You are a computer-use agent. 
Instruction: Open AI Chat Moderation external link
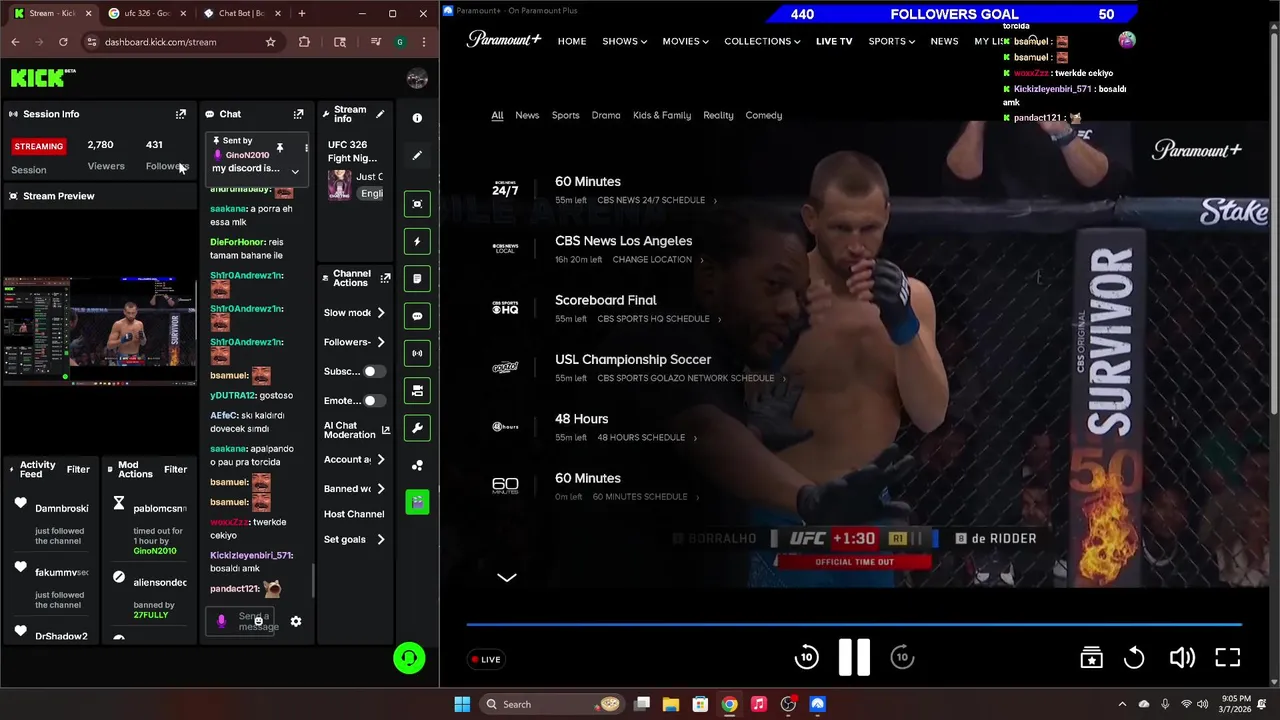pyautogui.click(x=386, y=430)
